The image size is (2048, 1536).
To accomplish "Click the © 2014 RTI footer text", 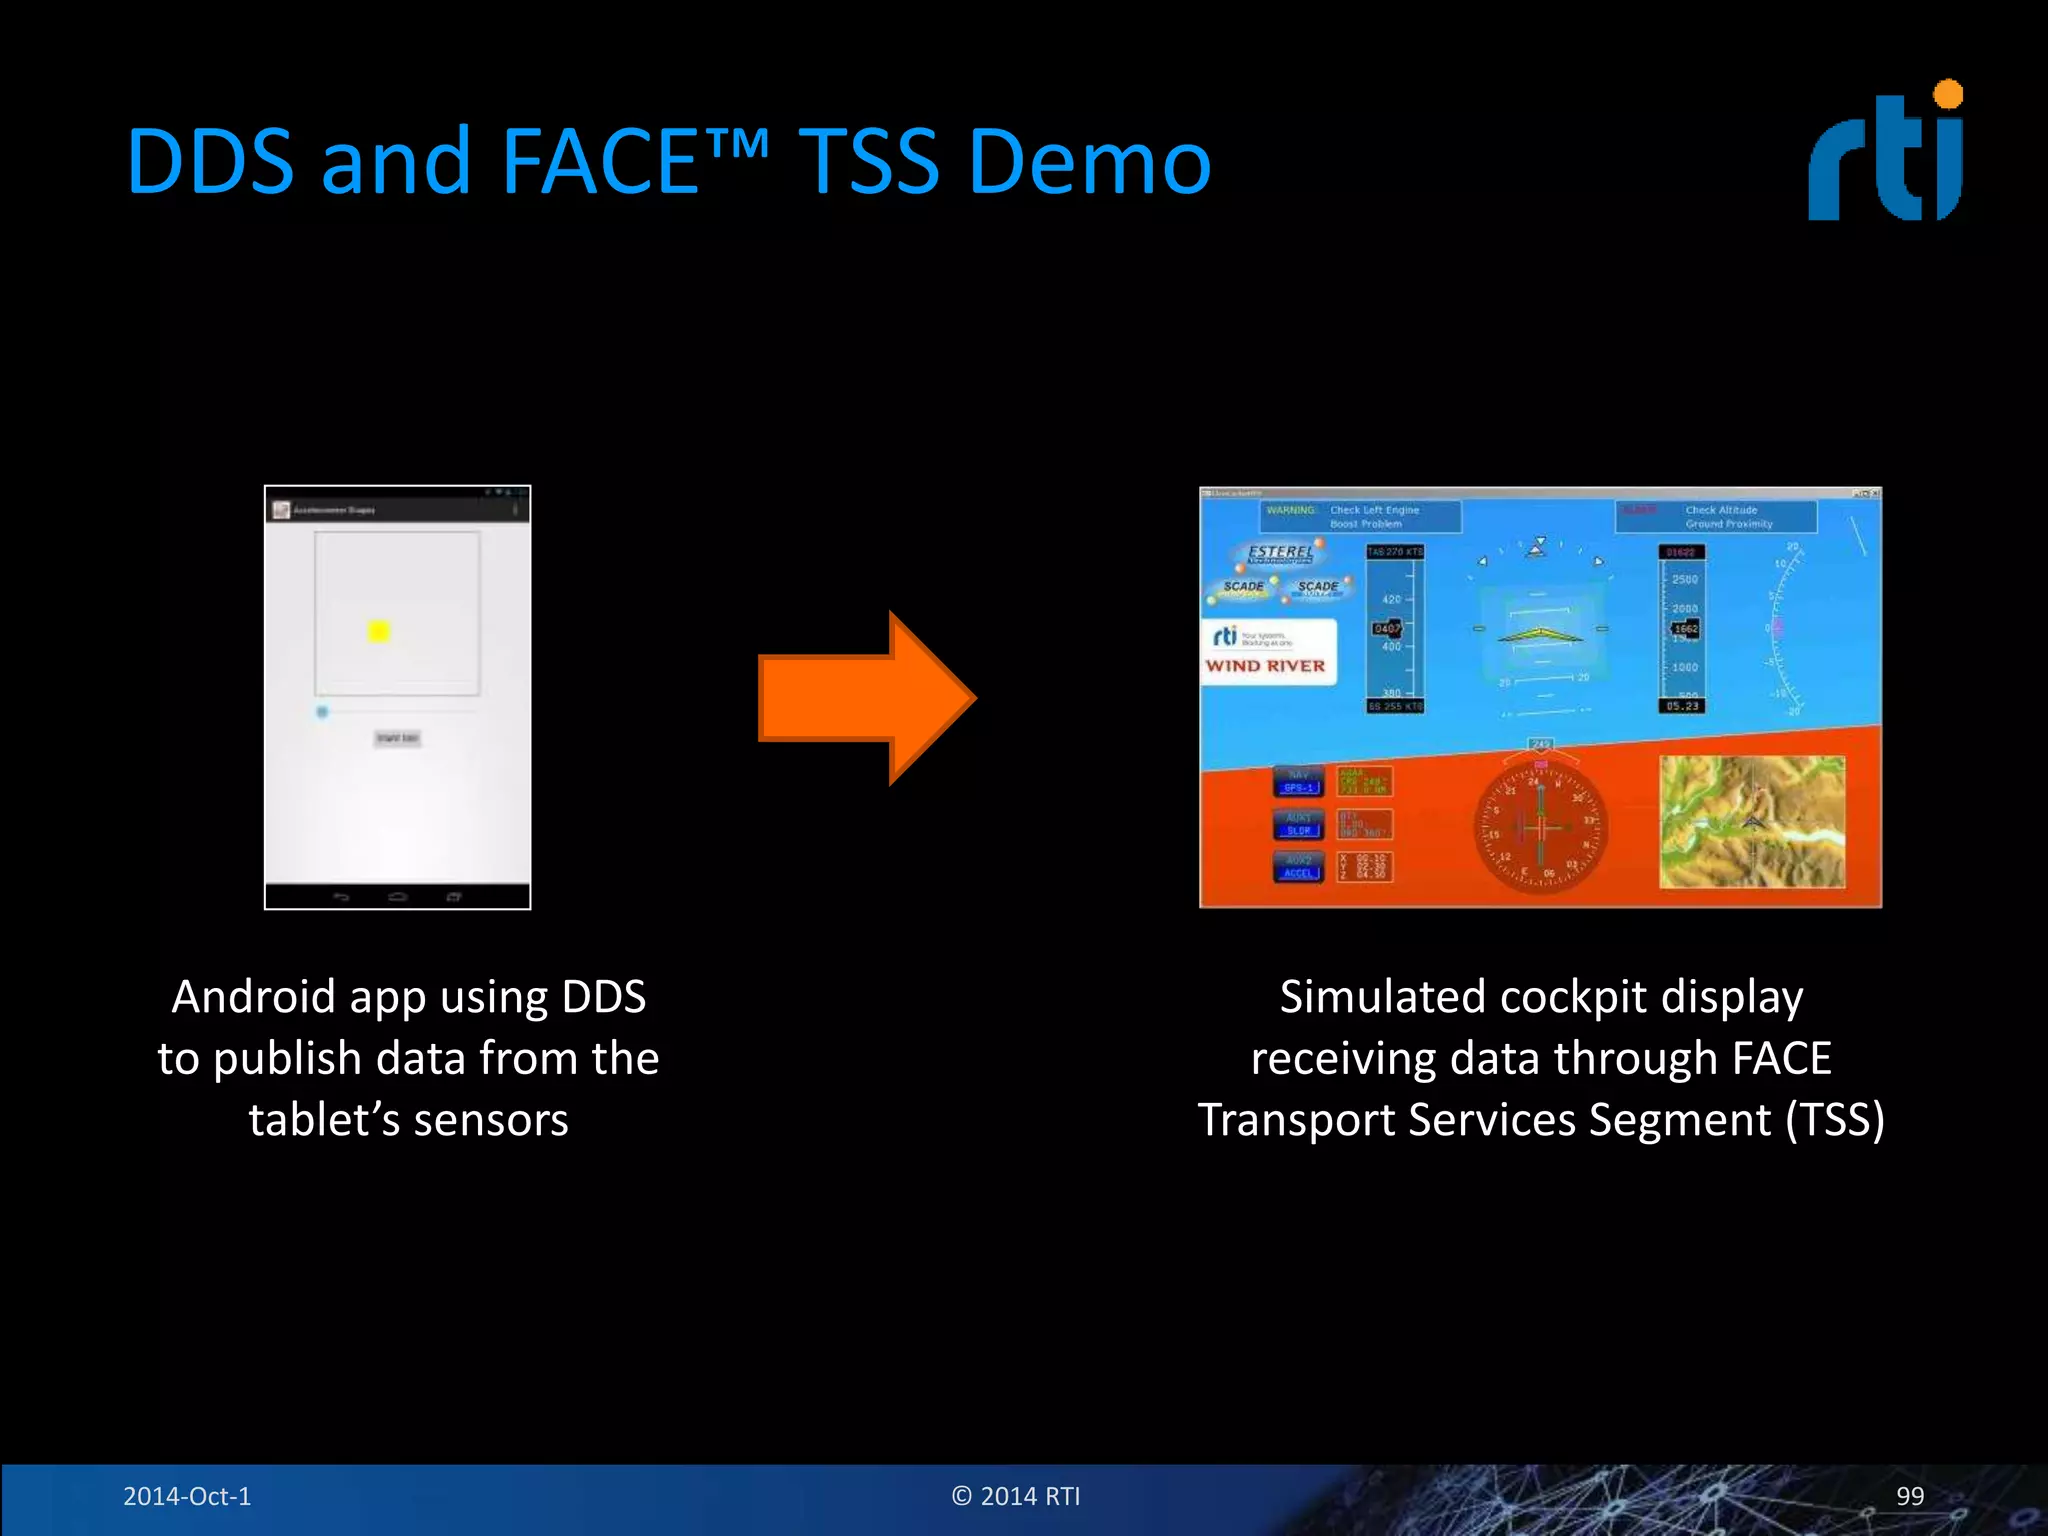I will pos(1016,1496).
